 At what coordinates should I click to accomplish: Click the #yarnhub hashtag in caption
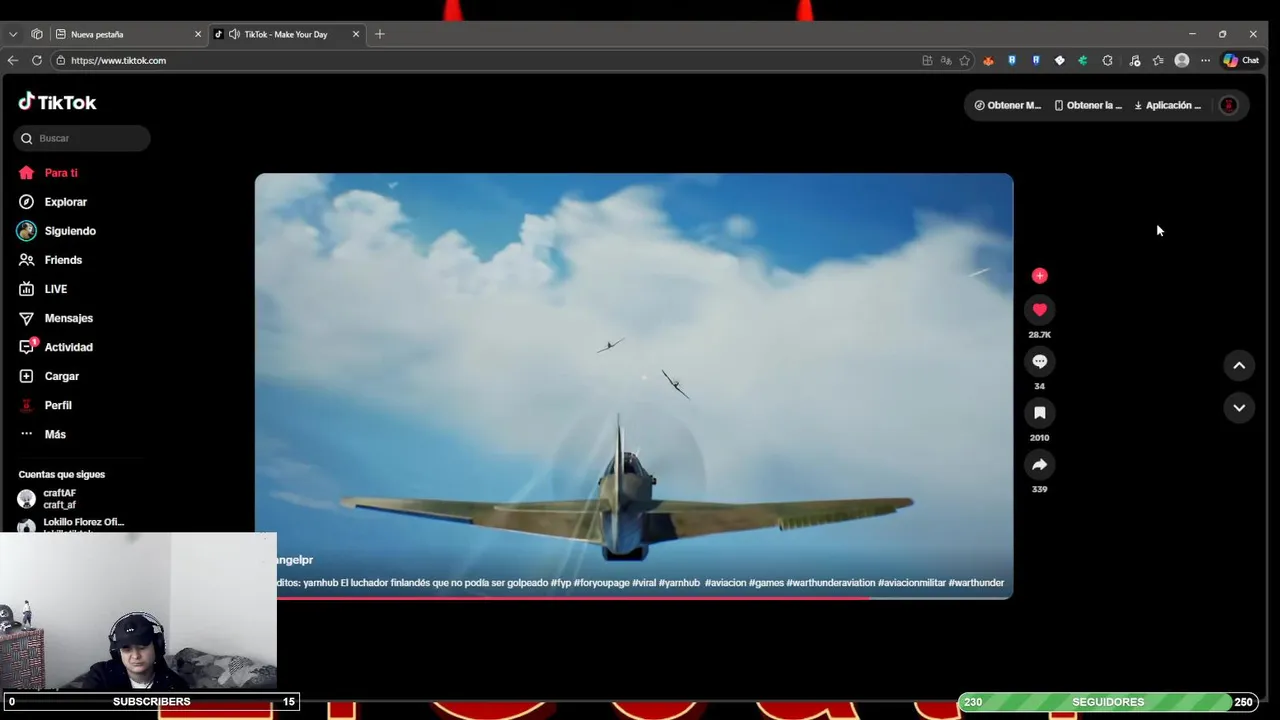679,583
